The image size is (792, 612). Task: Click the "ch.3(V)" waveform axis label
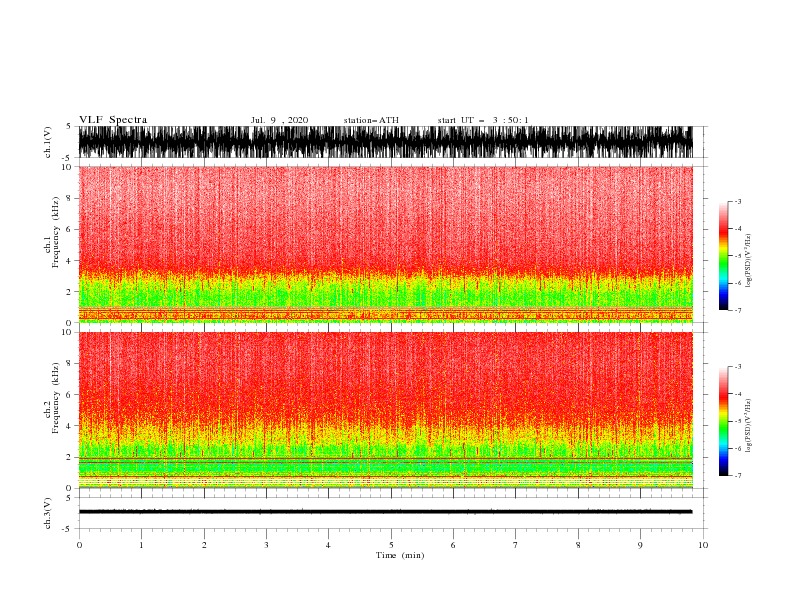pyautogui.click(x=48, y=513)
